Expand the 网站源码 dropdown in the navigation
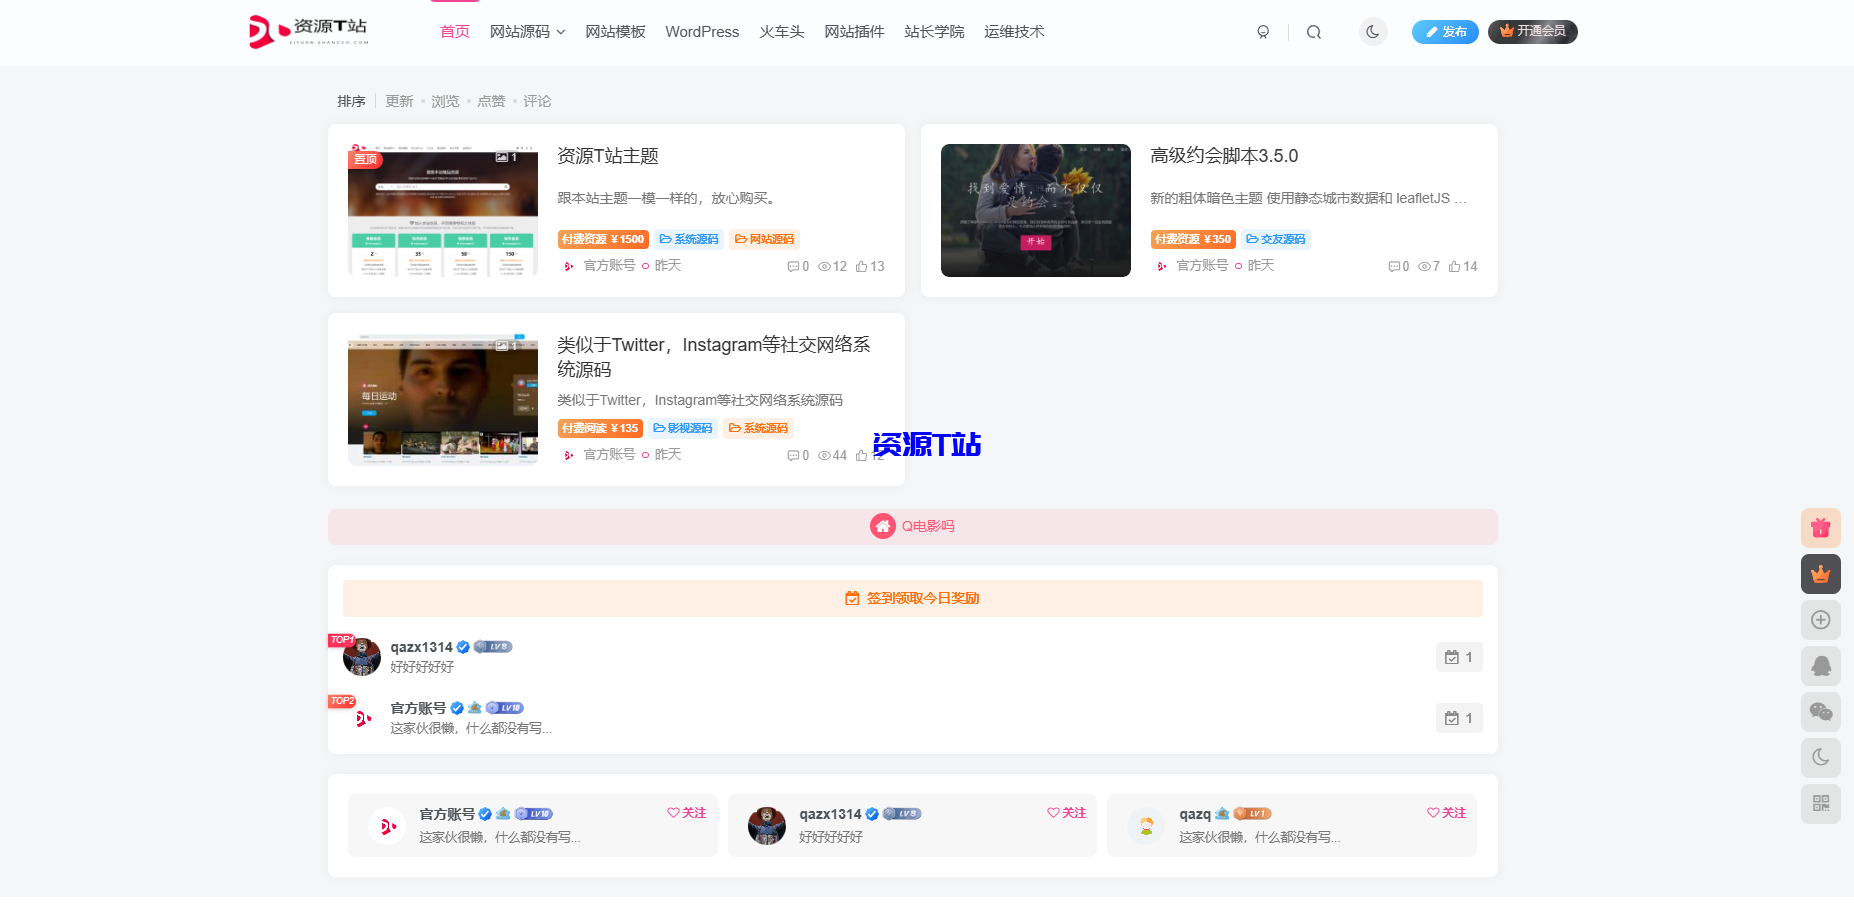The height and width of the screenshot is (913, 1854). (x=527, y=31)
